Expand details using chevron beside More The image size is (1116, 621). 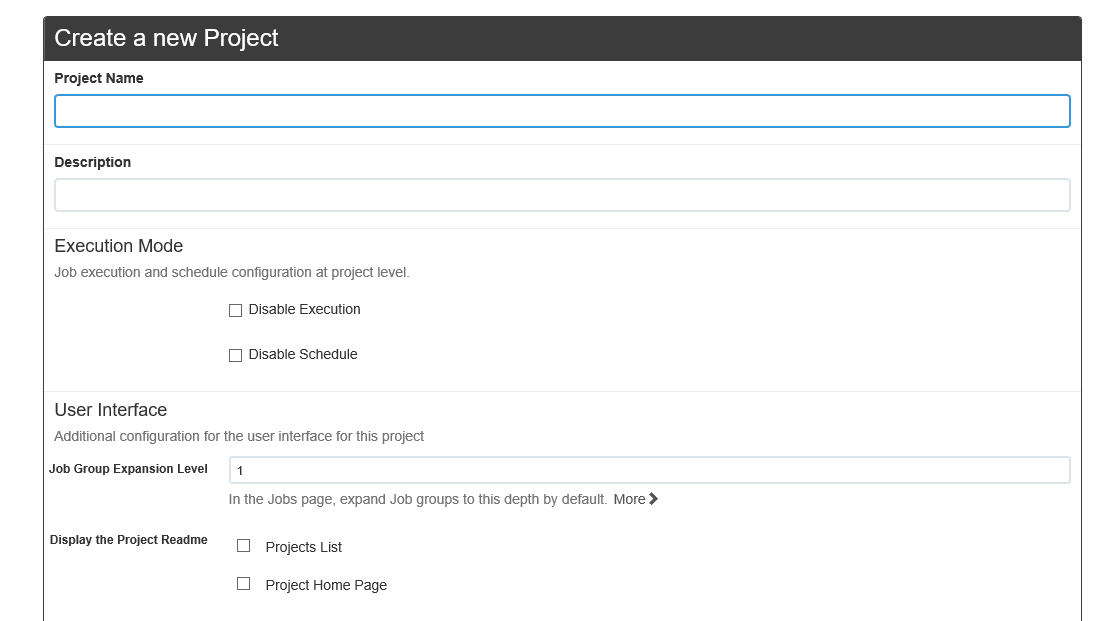[x=654, y=499]
